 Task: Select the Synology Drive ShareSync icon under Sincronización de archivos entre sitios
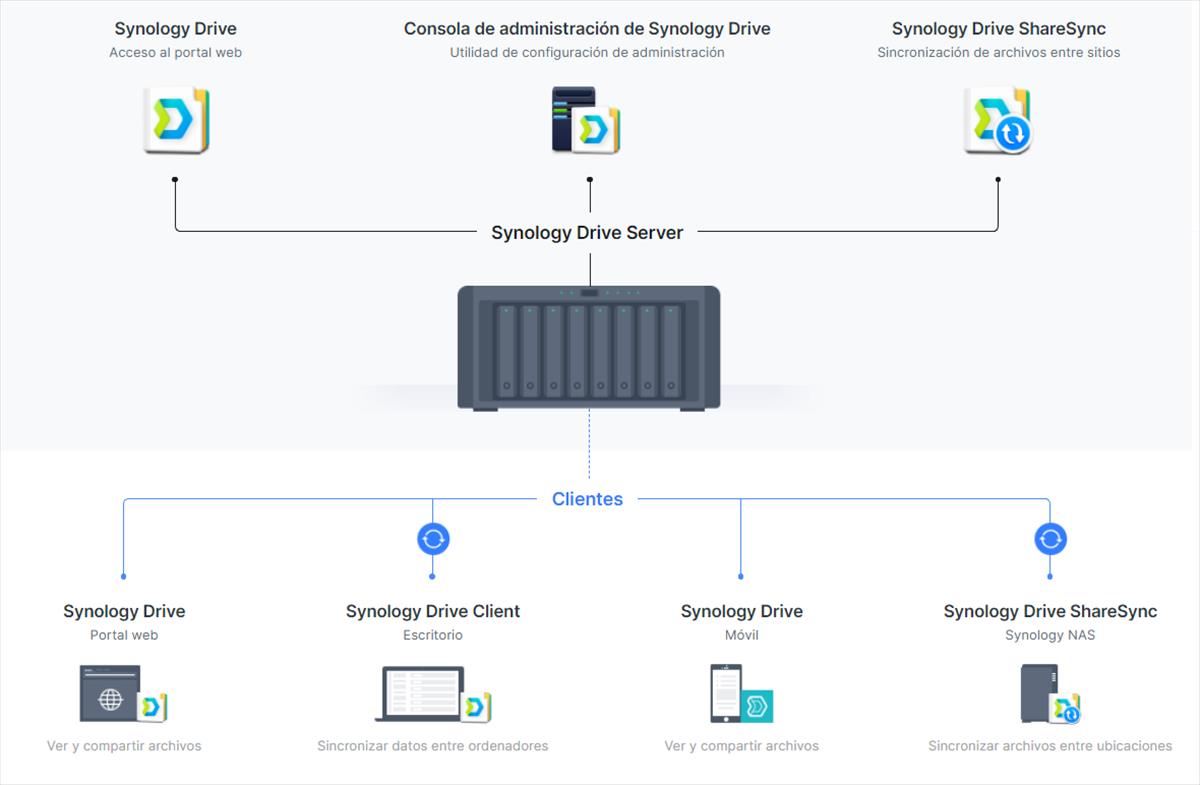pyautogui.click(x=997, y=121)
